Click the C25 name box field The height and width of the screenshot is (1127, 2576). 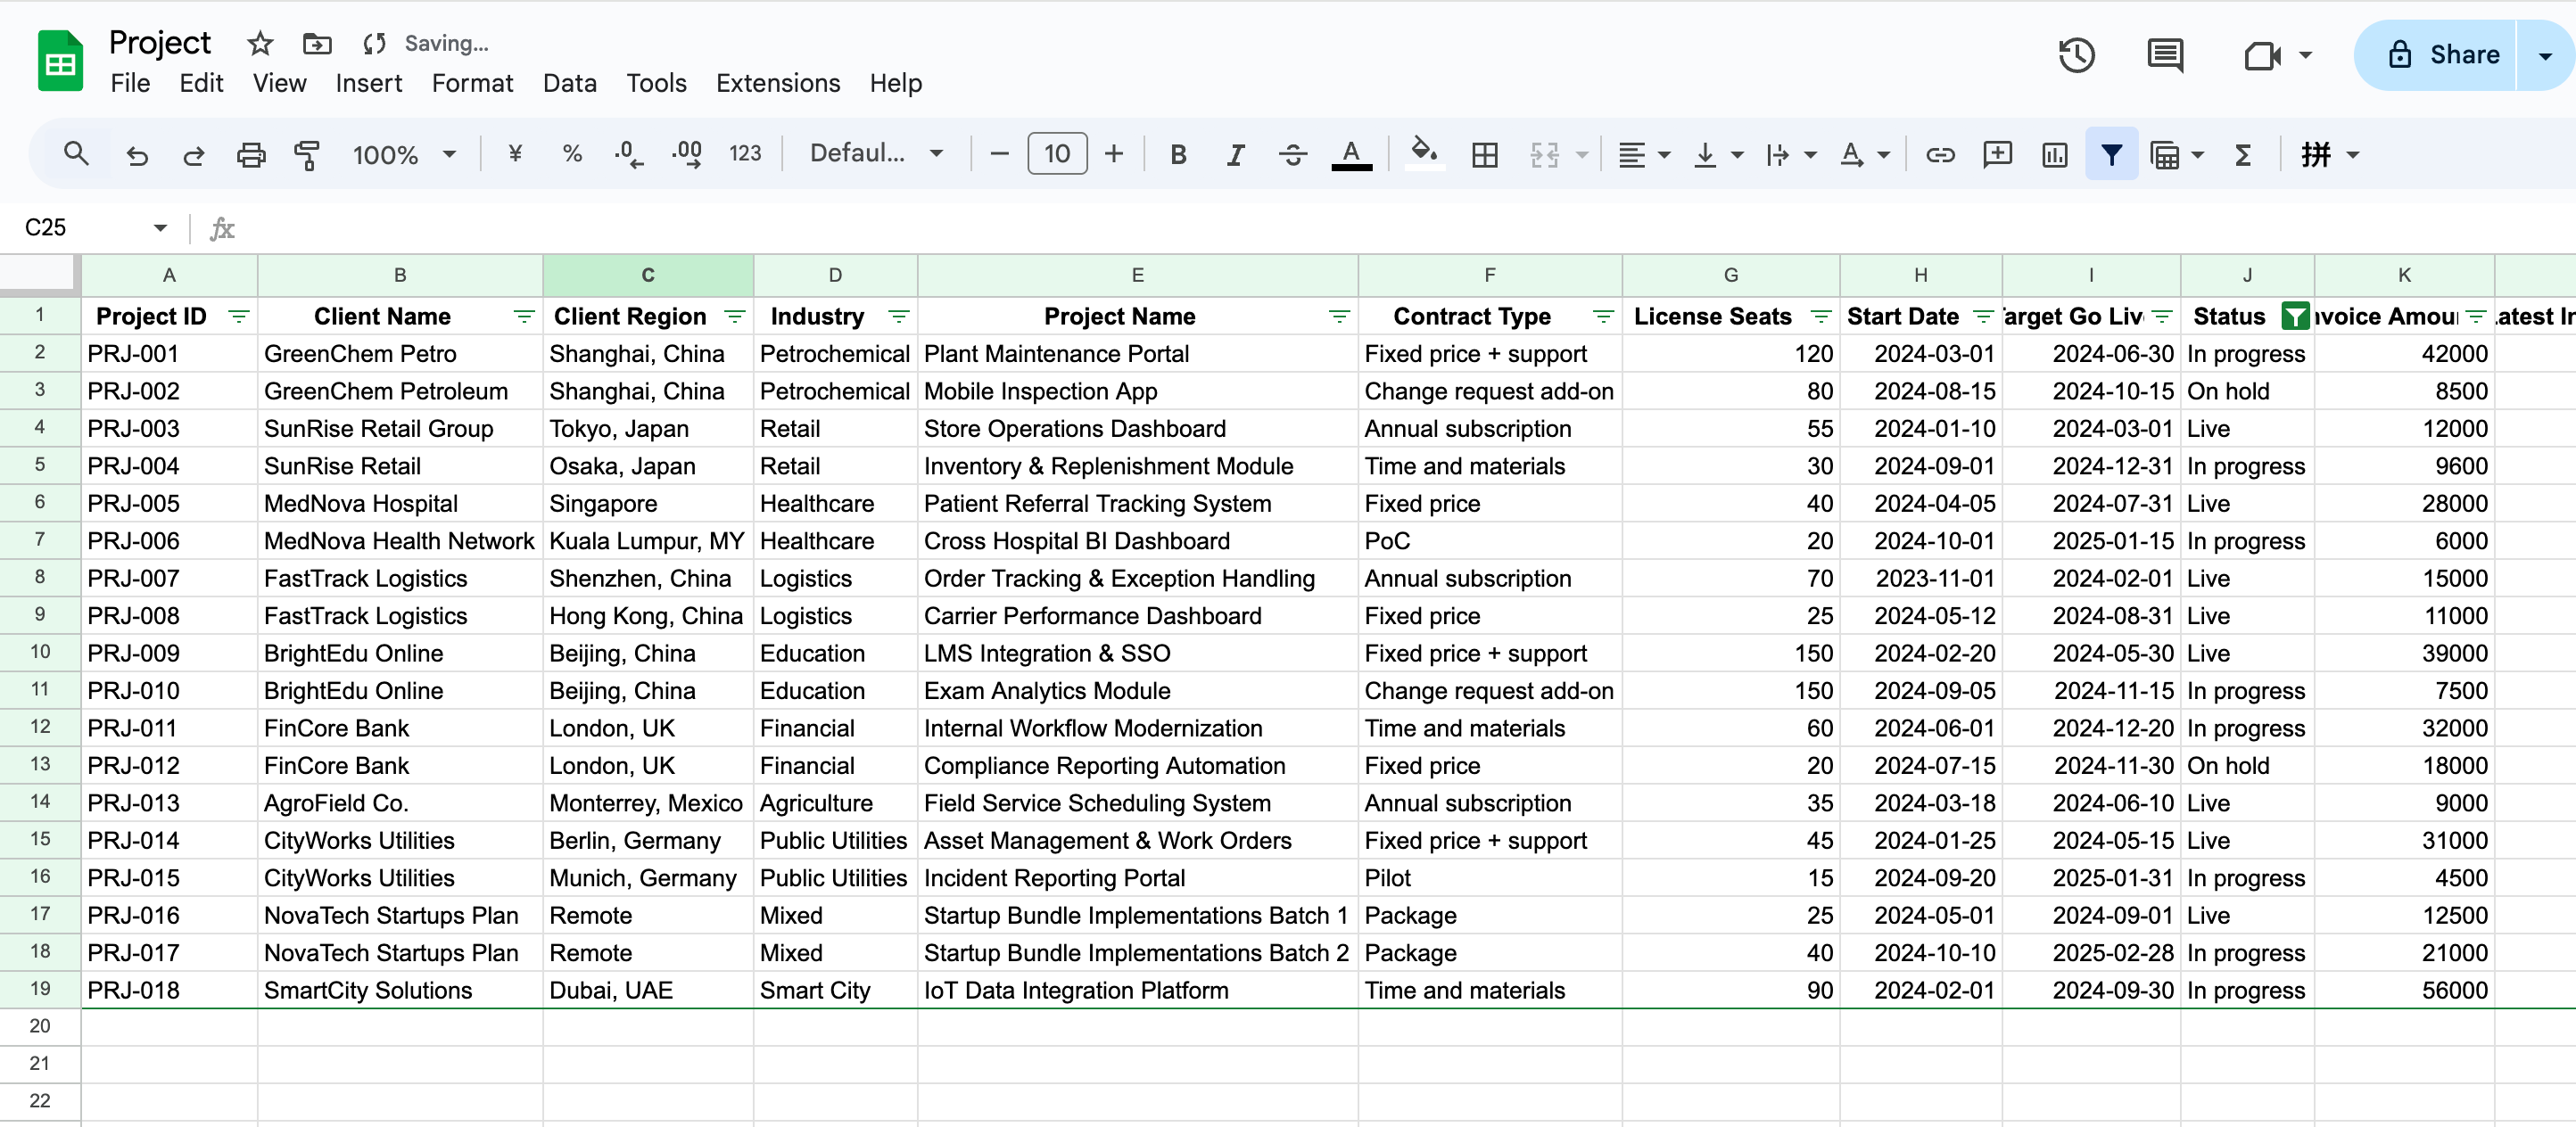tap(80, 228)
